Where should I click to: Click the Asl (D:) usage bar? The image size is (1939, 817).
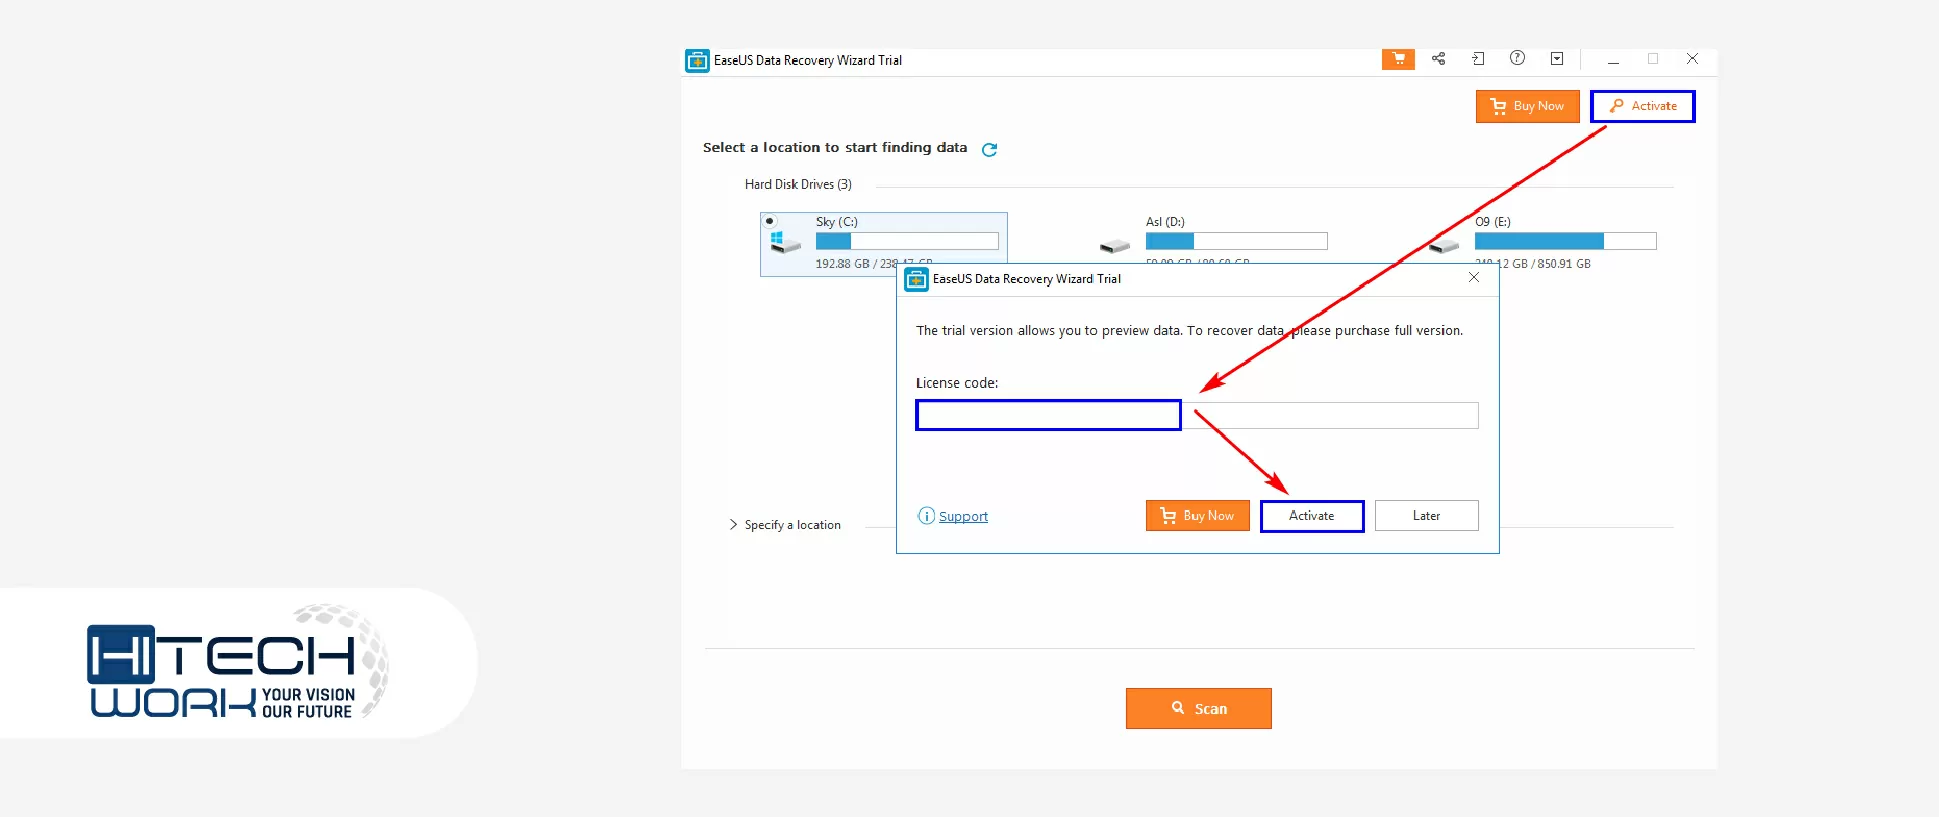(1237, 241)
